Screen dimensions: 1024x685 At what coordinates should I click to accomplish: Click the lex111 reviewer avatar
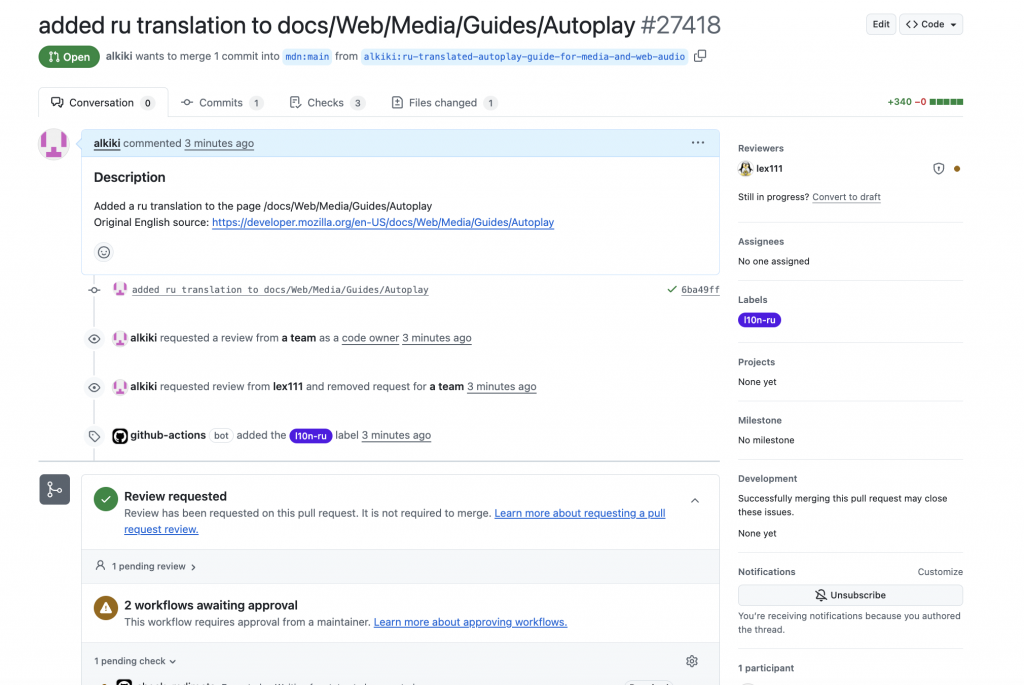pyautogui.click(x=745, y=169)
